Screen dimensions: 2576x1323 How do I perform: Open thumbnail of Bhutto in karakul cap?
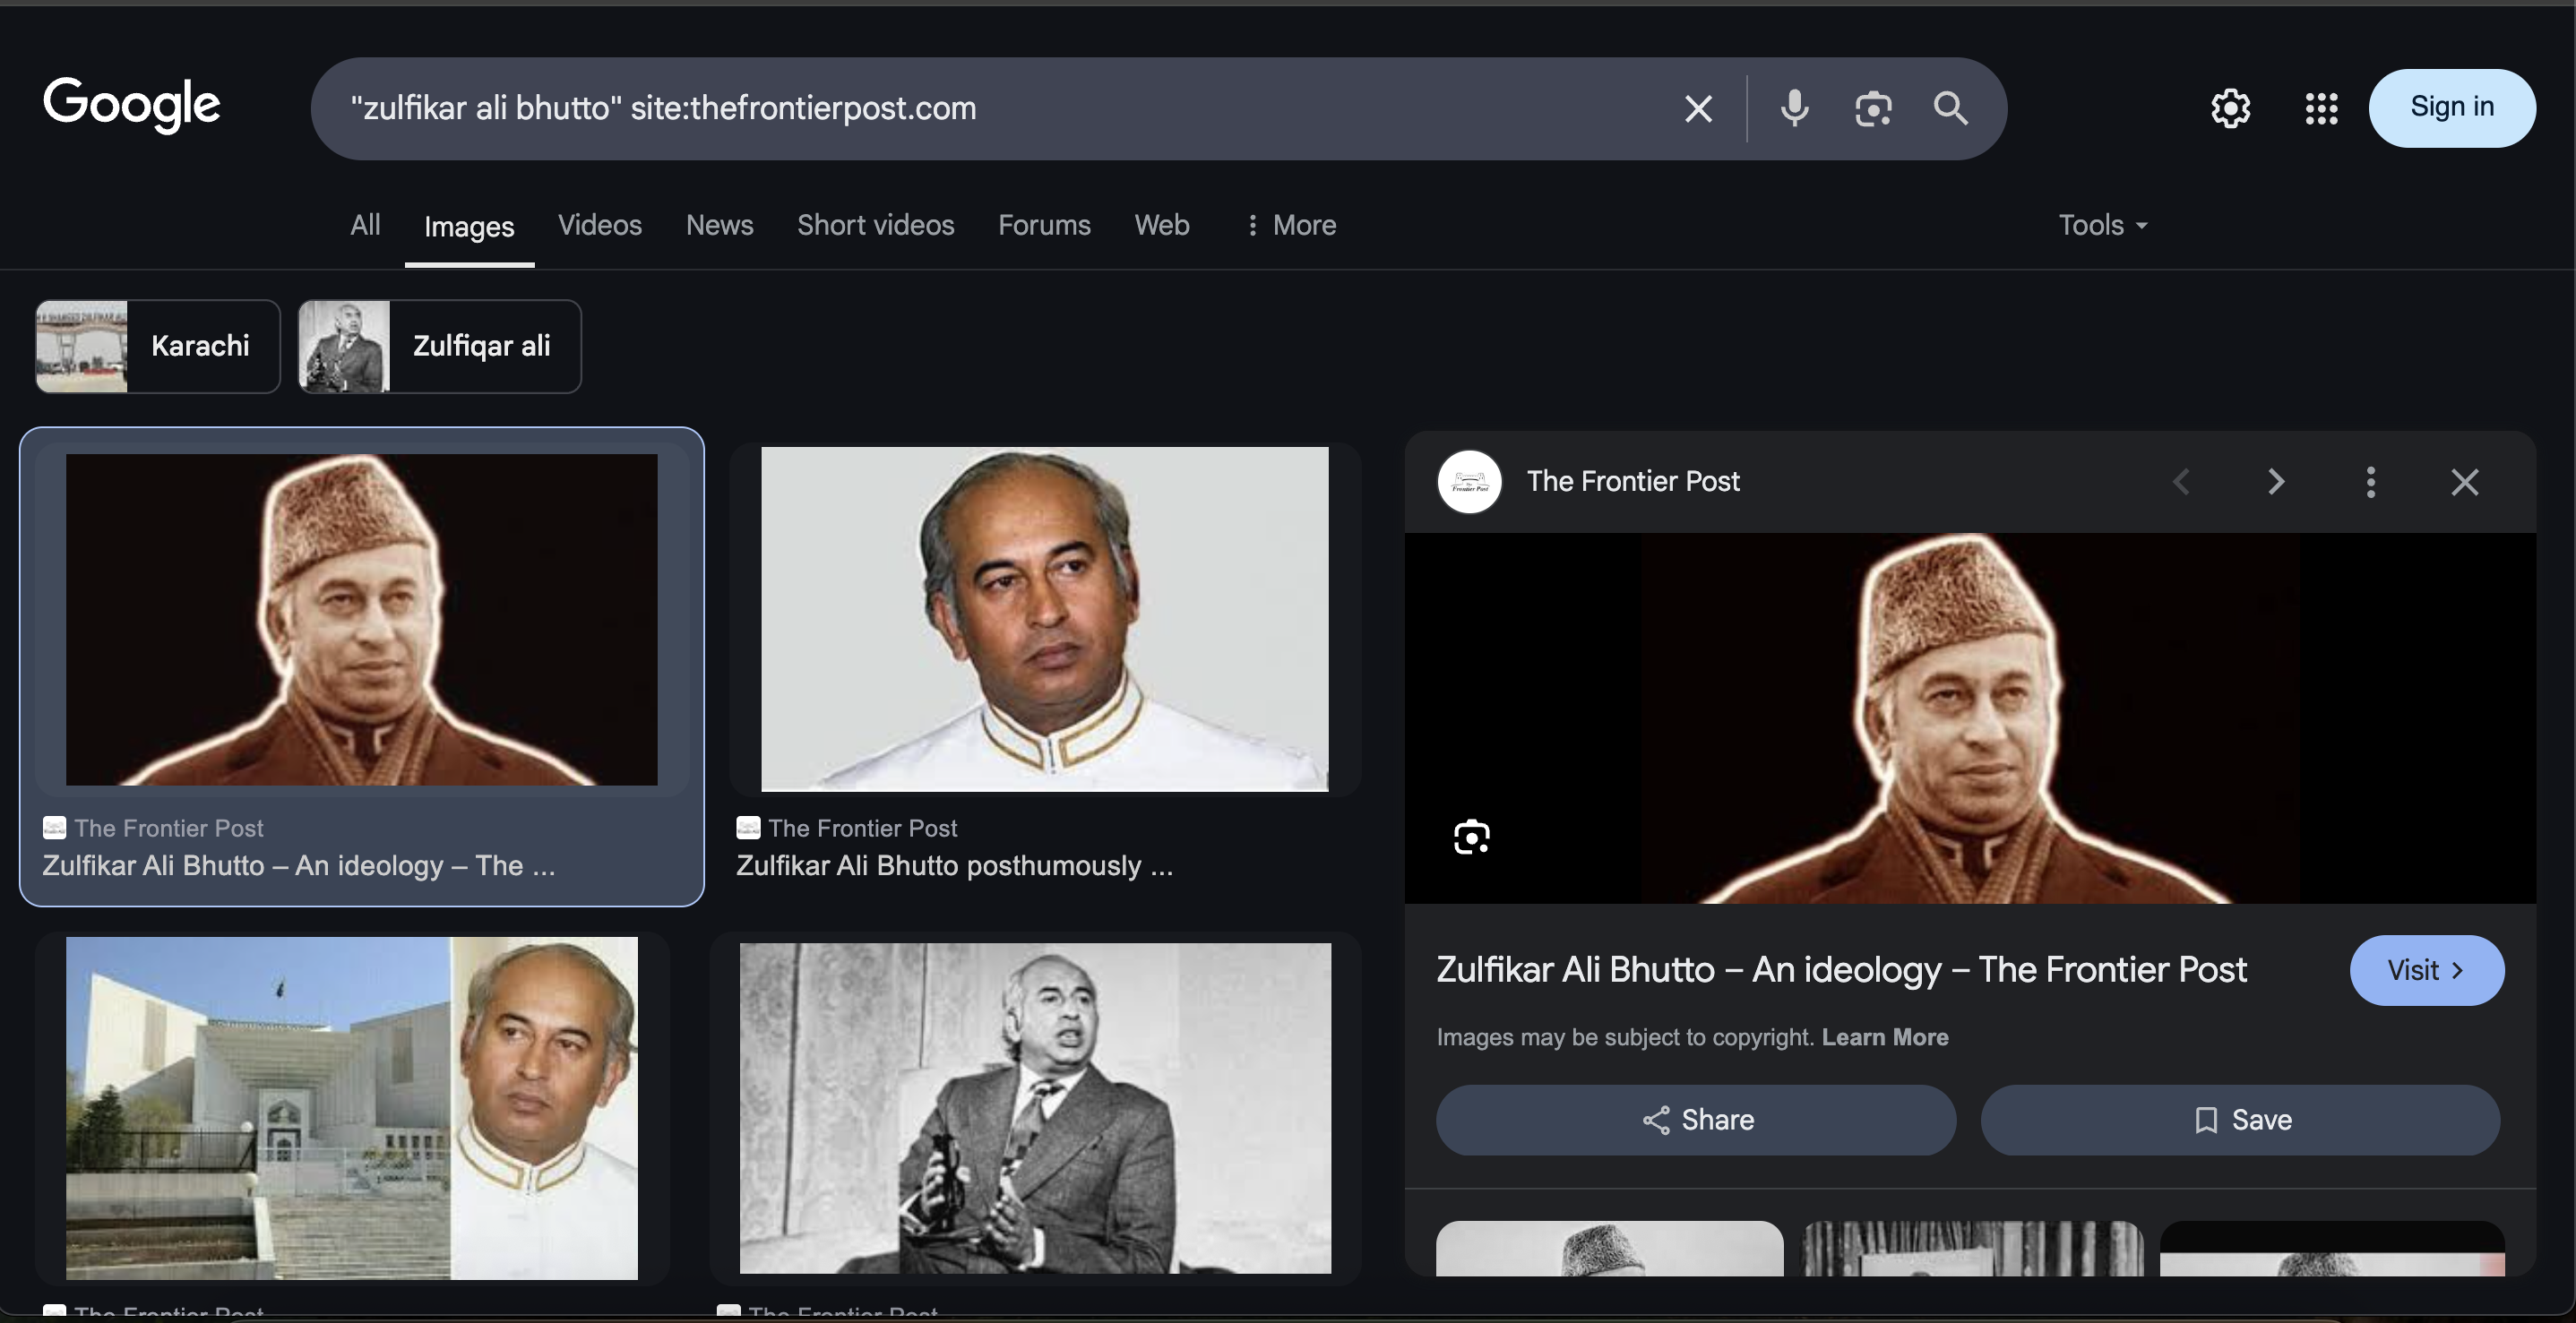(x=361, y=619)
